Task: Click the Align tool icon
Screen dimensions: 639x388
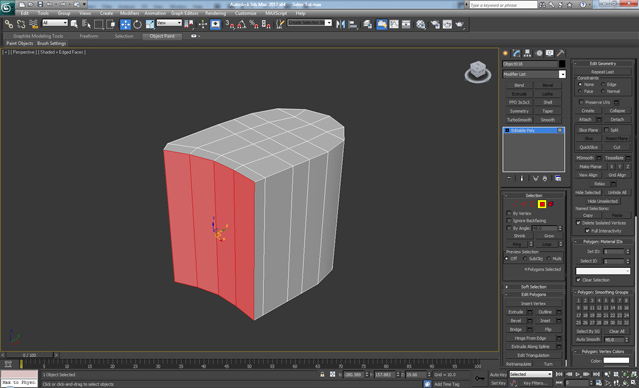Action: 353,24
